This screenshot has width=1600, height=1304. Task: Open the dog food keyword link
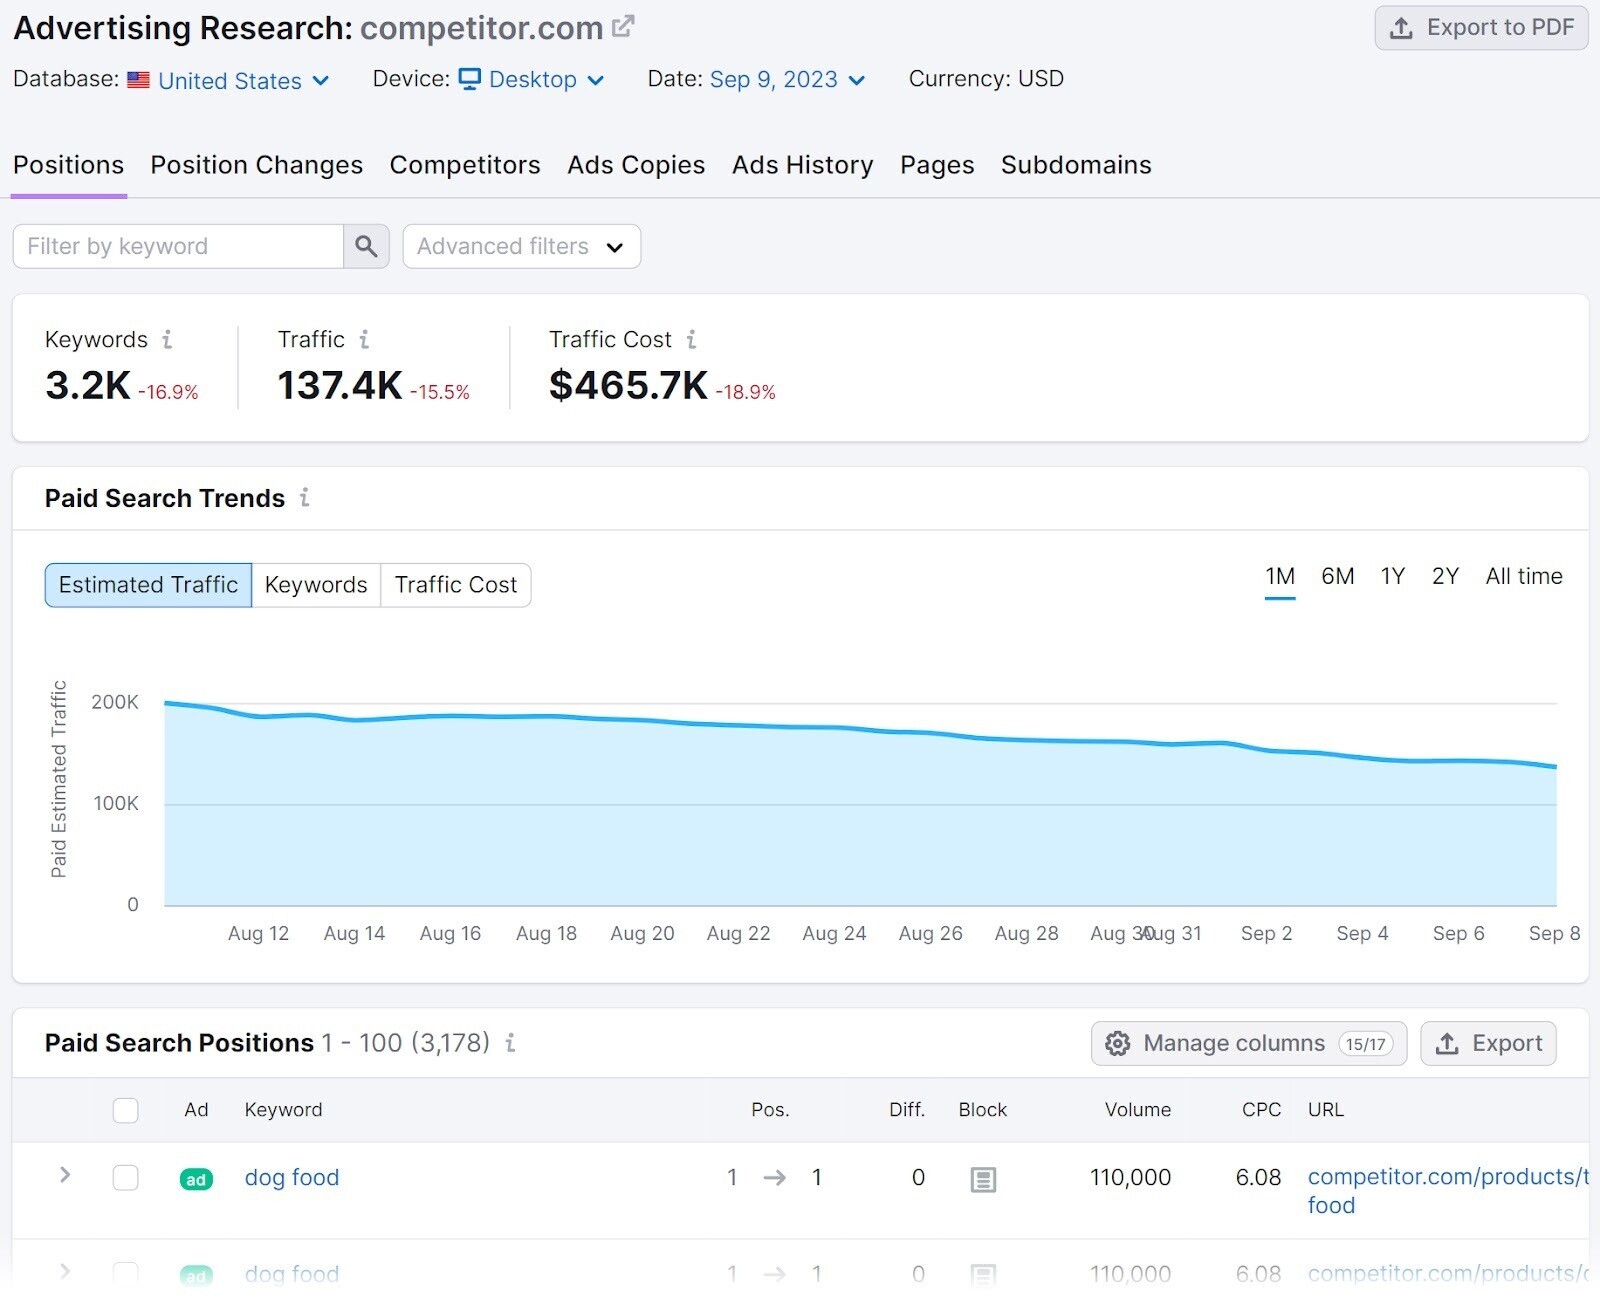point(291,1178)
